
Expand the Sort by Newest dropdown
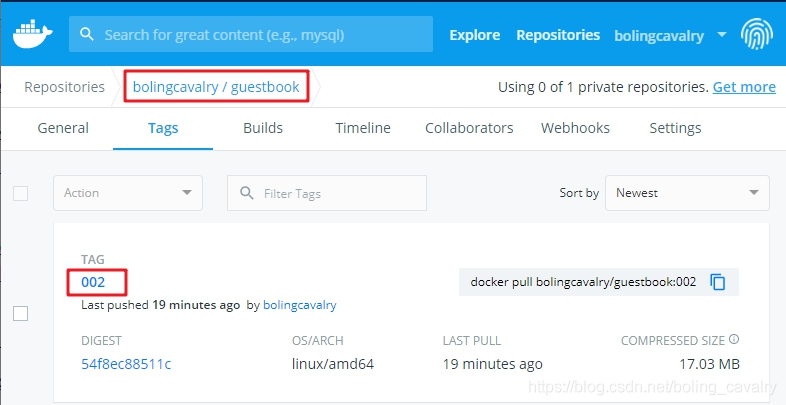(x=687, y=193)
